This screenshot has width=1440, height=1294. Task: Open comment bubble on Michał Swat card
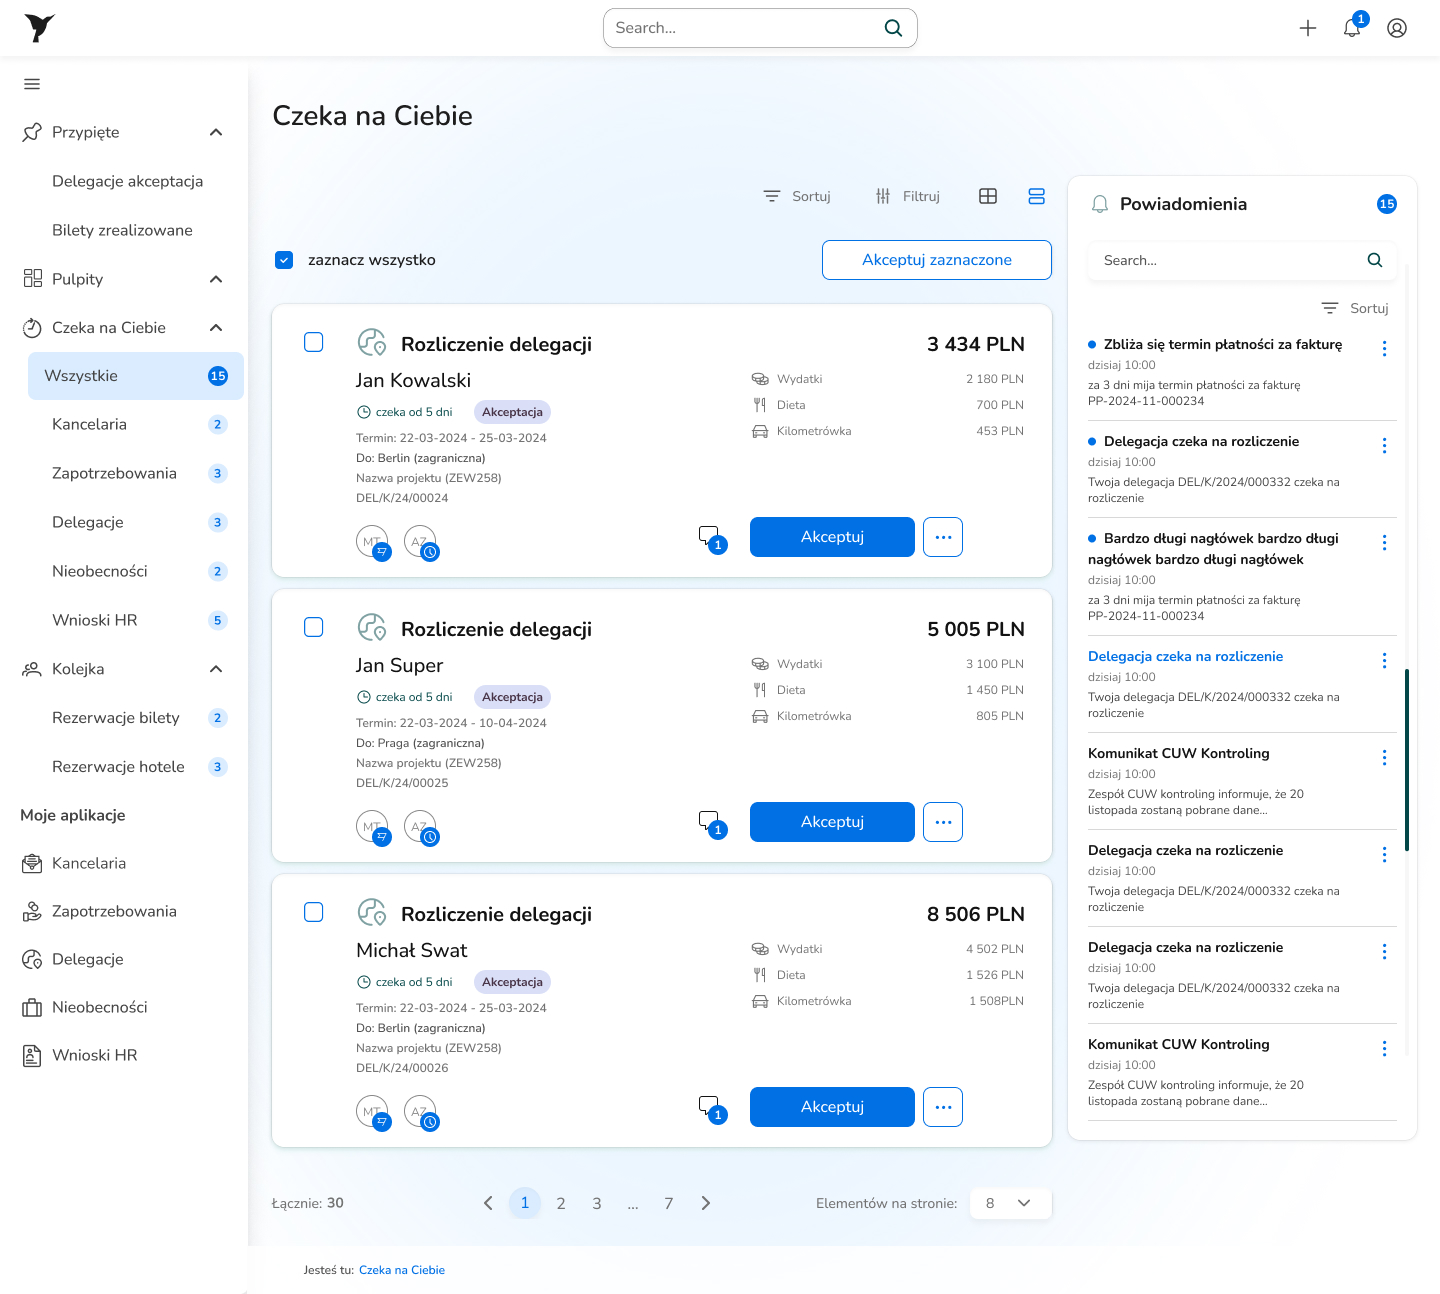pyautogui.click(x=712, y=1109)
